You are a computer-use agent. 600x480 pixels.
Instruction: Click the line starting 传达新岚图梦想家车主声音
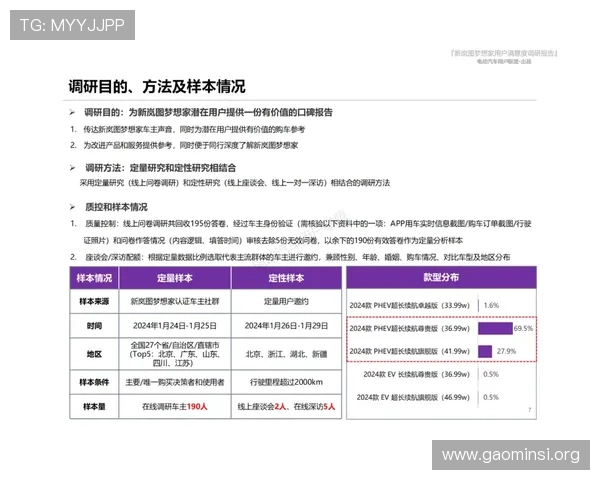coord(194,129)
